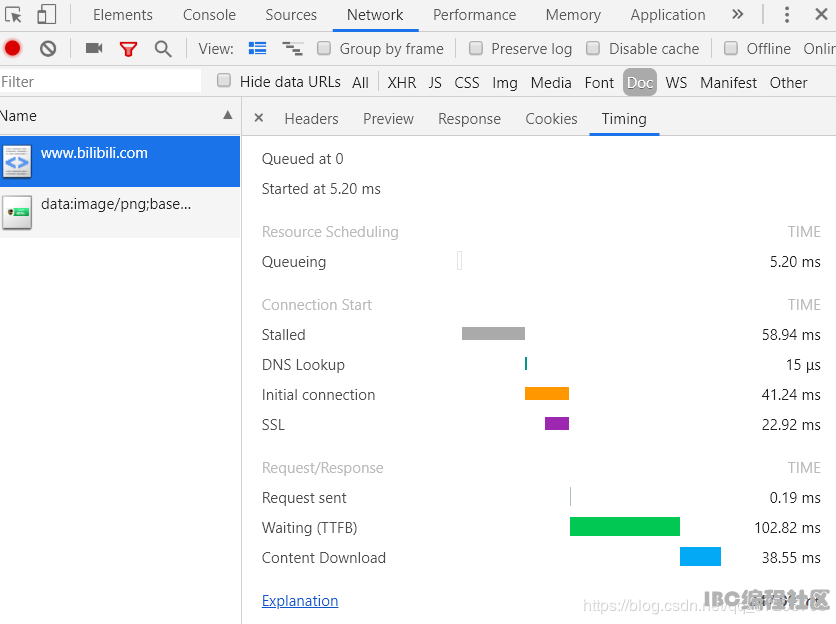This screenshot has width=836, height=624.
Task: Stop recording with the red record button
Action: (12, 49)
